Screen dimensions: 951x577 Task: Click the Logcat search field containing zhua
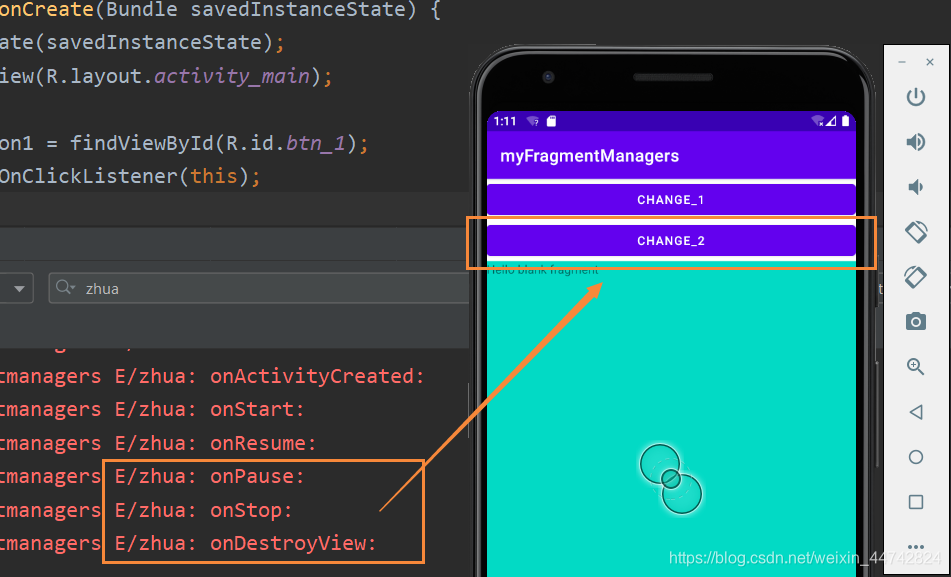(x=261, y=288)
